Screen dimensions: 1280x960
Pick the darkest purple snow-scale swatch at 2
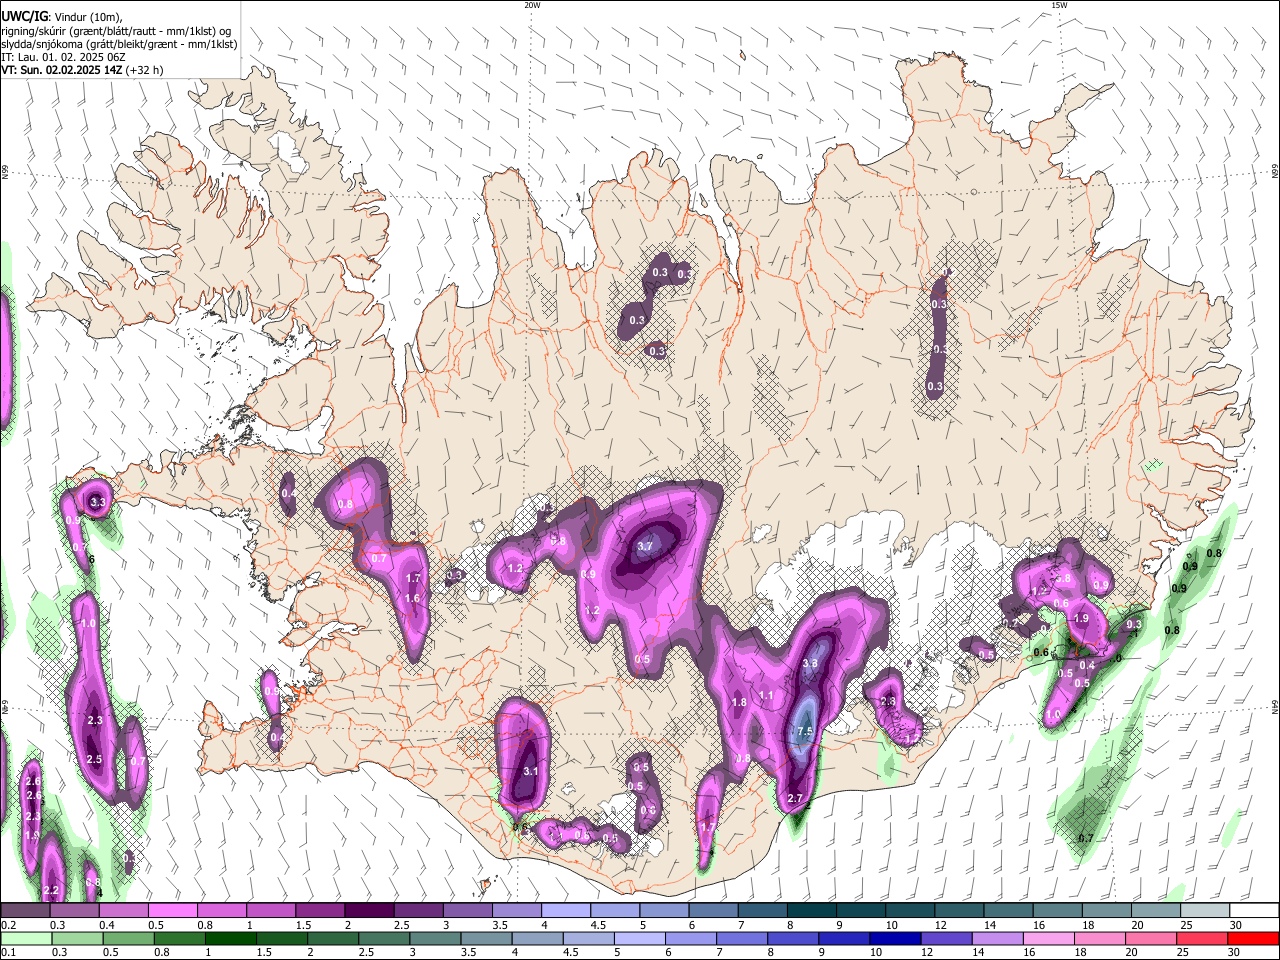coord(369,911)
